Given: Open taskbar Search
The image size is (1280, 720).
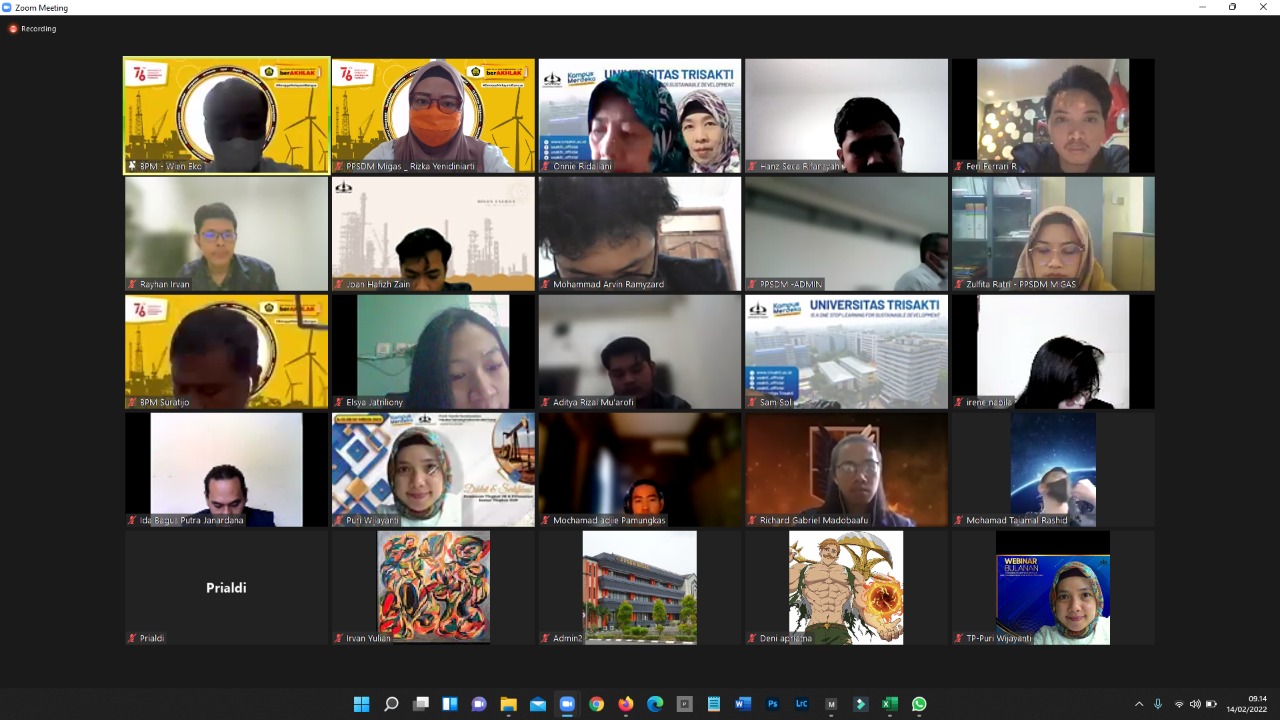Looking at the screenshot, I should pyautogui.click(x=391, y=704).
